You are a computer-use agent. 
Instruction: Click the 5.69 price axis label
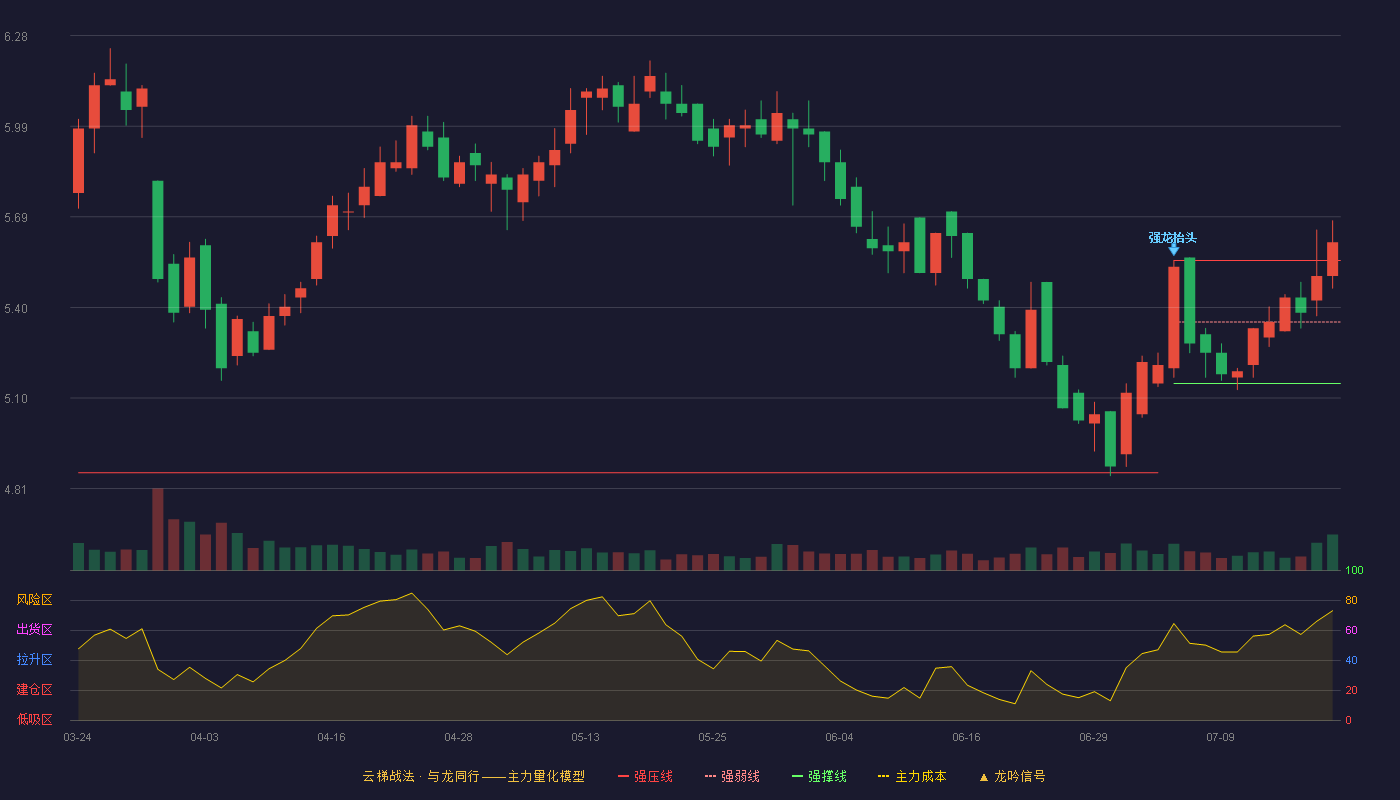15,217
